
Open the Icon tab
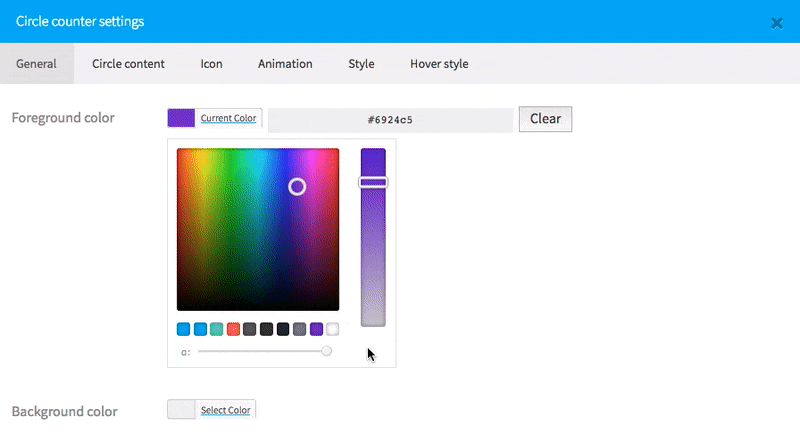[211, 64]
